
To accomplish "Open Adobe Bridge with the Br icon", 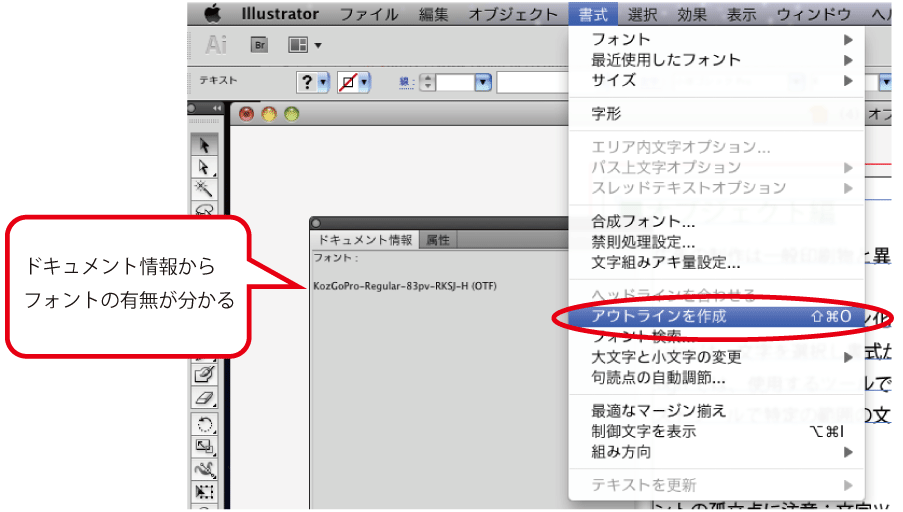I will pyautogui.click(x=259, y=45).
